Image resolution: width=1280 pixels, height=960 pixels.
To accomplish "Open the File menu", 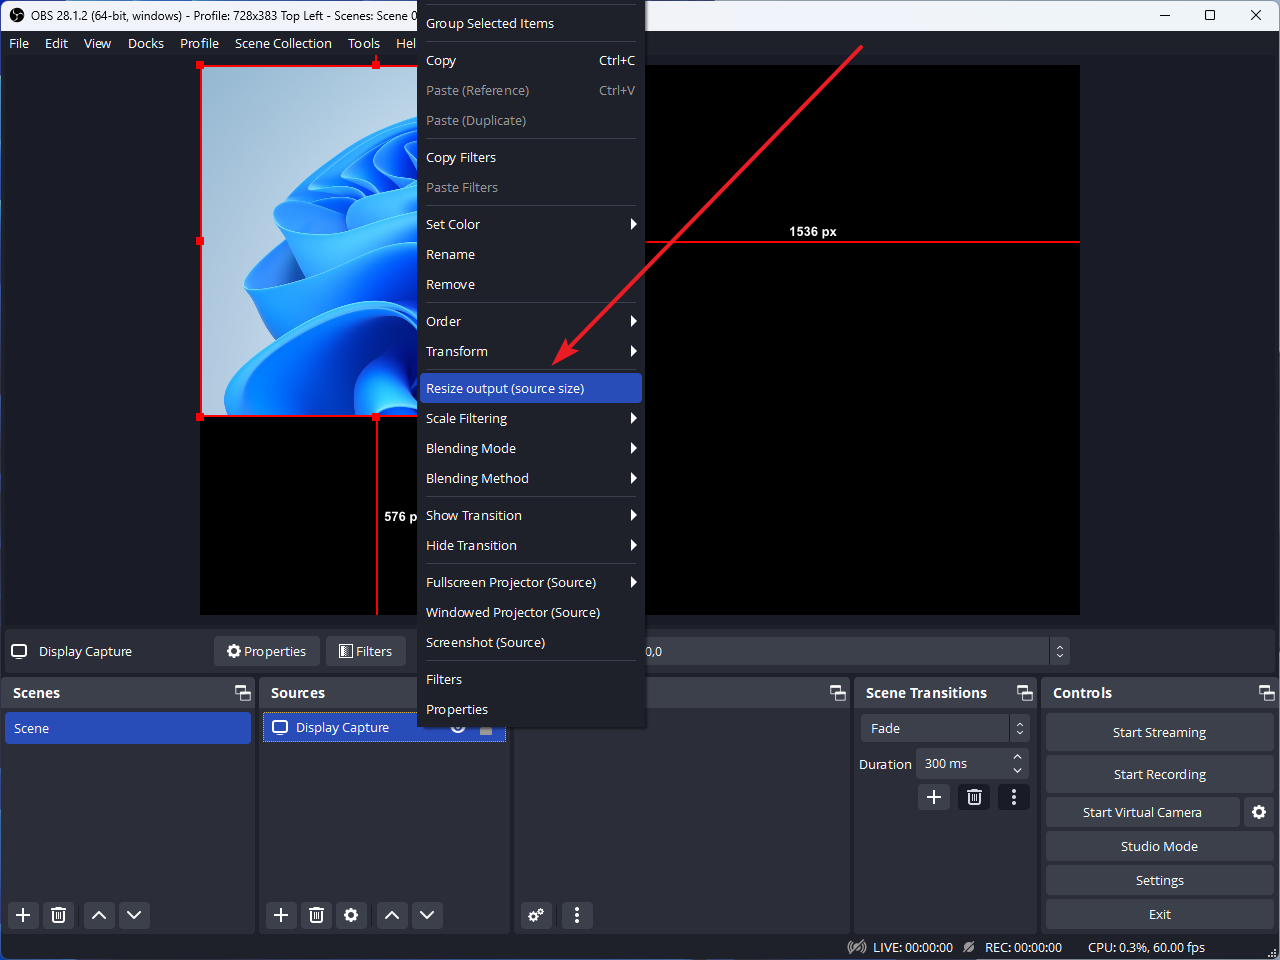I will (19, 43).
